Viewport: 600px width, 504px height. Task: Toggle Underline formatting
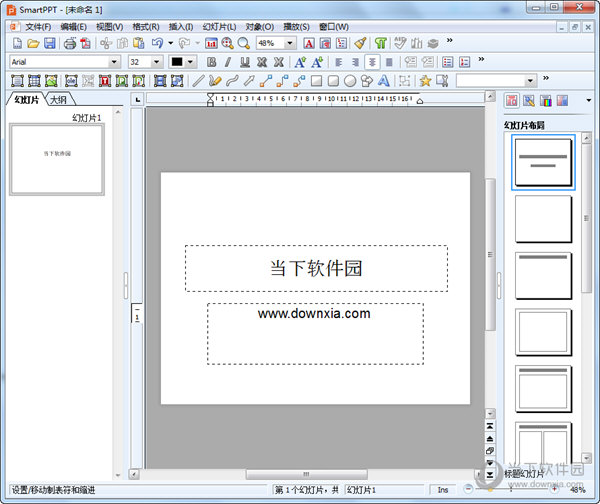click(x=245, y=62)
